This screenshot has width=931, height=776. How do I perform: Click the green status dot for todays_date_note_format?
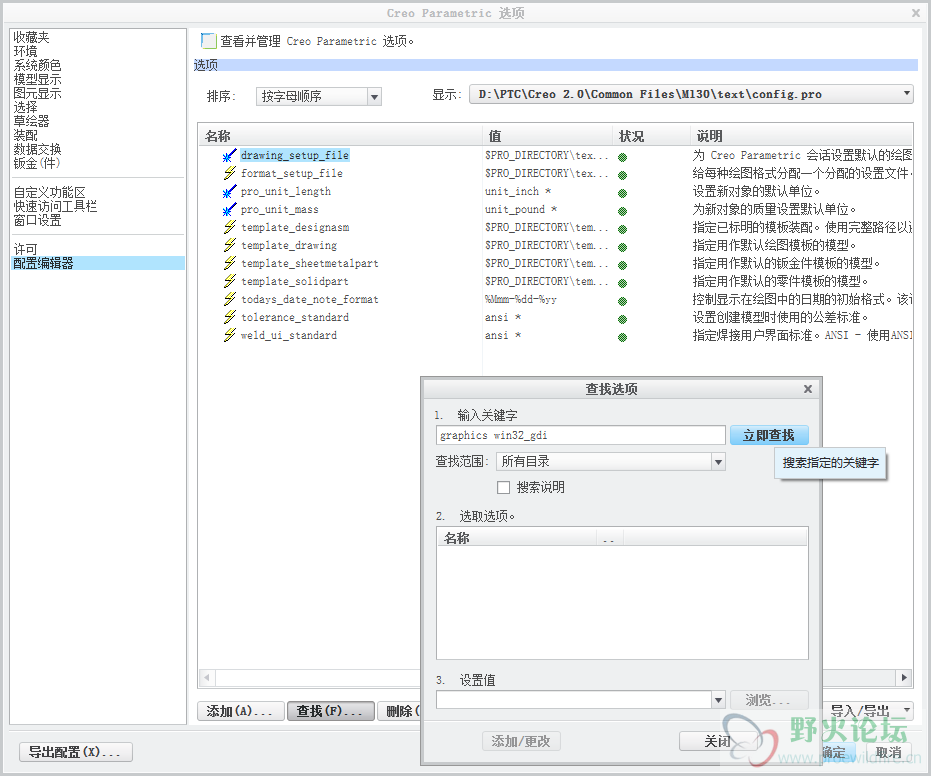(x=622, y=301)
